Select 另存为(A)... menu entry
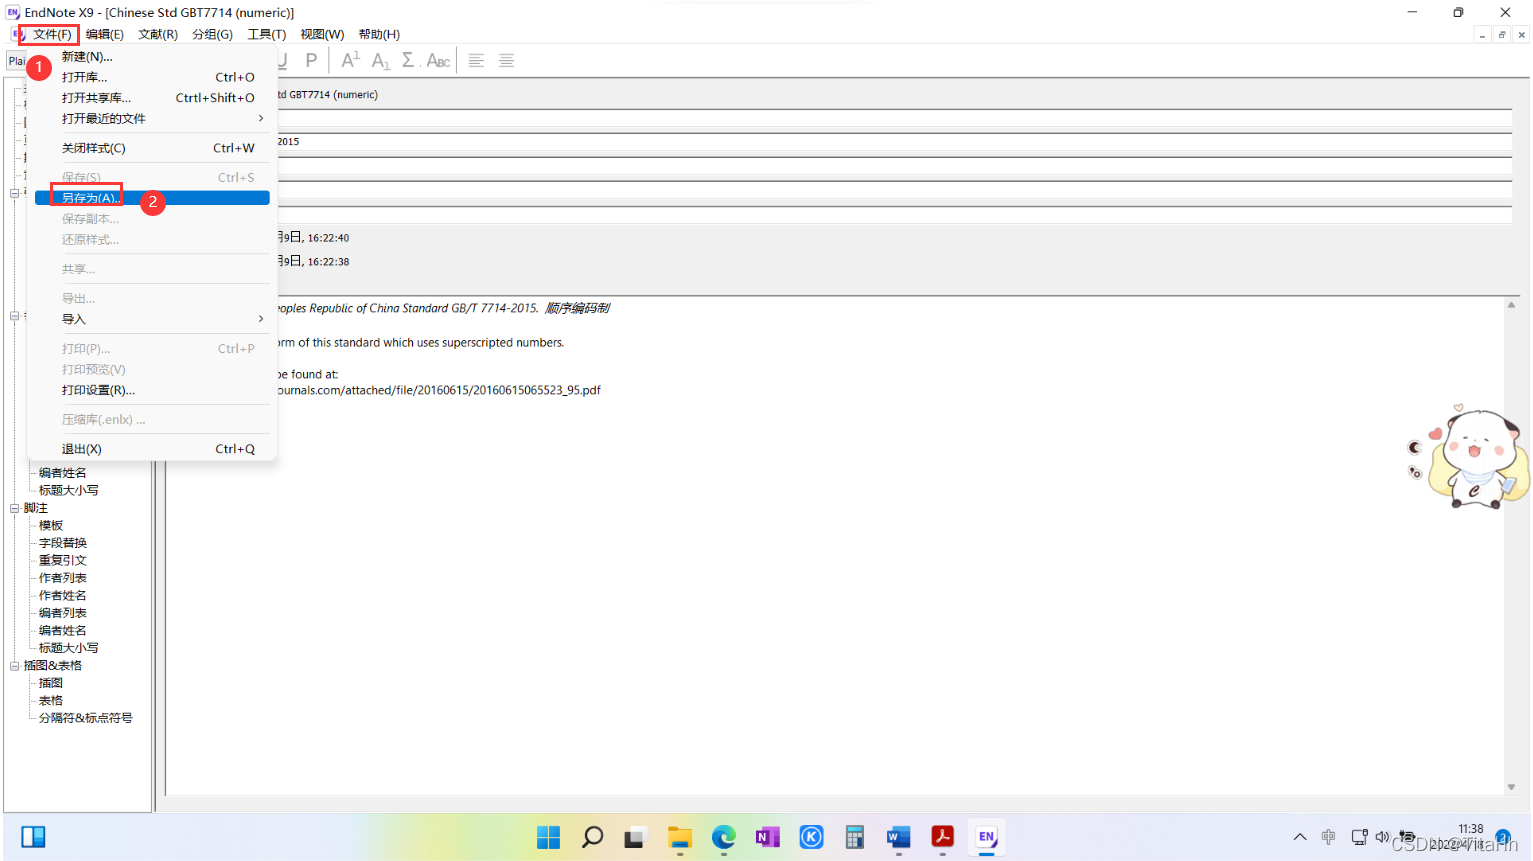The height and width of the screenshot is (861, 1533). click(152, 198)
